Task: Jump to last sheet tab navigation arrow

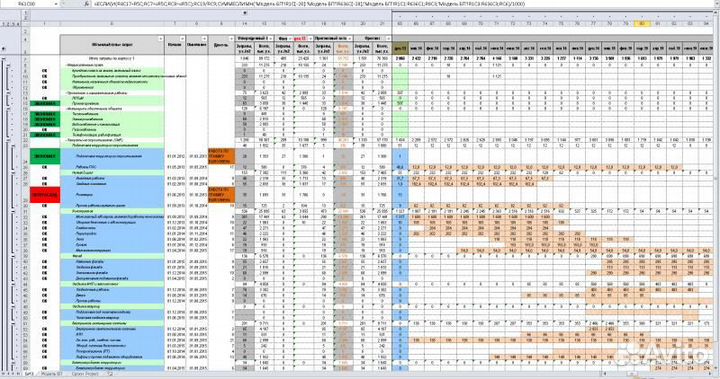Action: [18, 375]
